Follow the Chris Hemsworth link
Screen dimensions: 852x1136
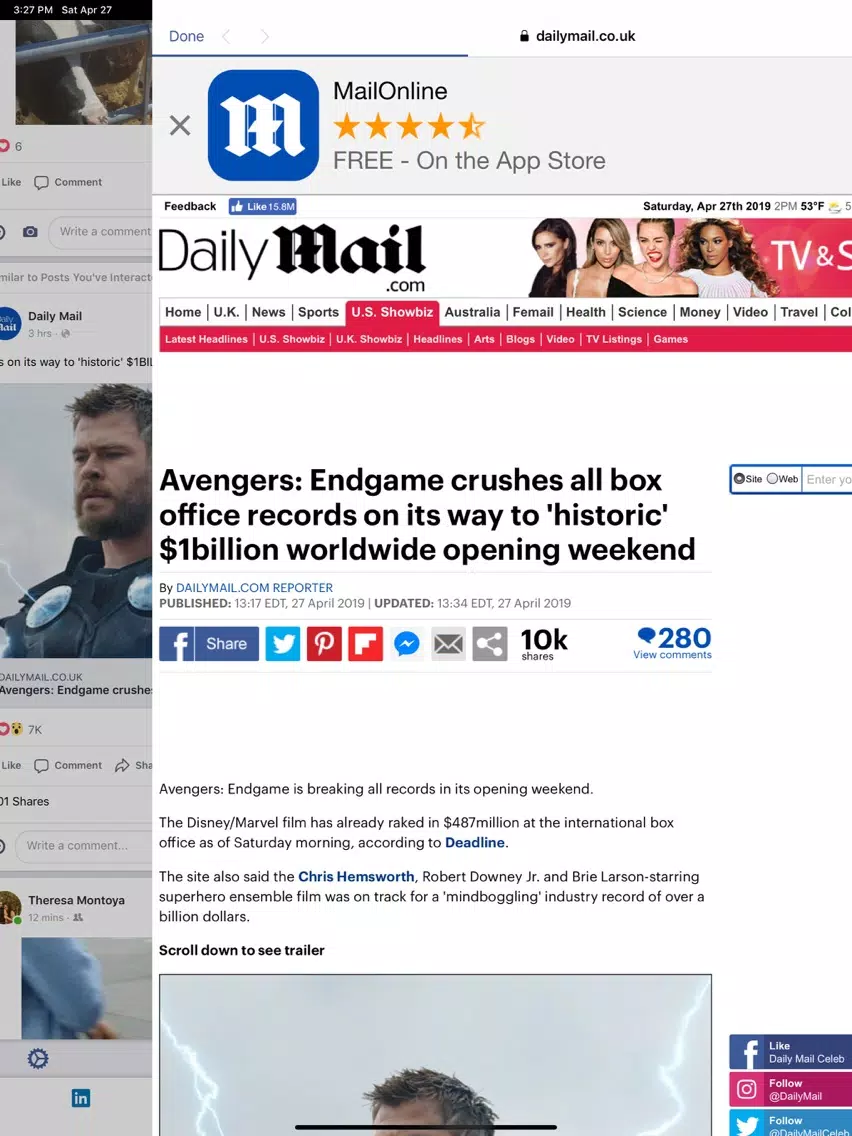click(356, 877)
